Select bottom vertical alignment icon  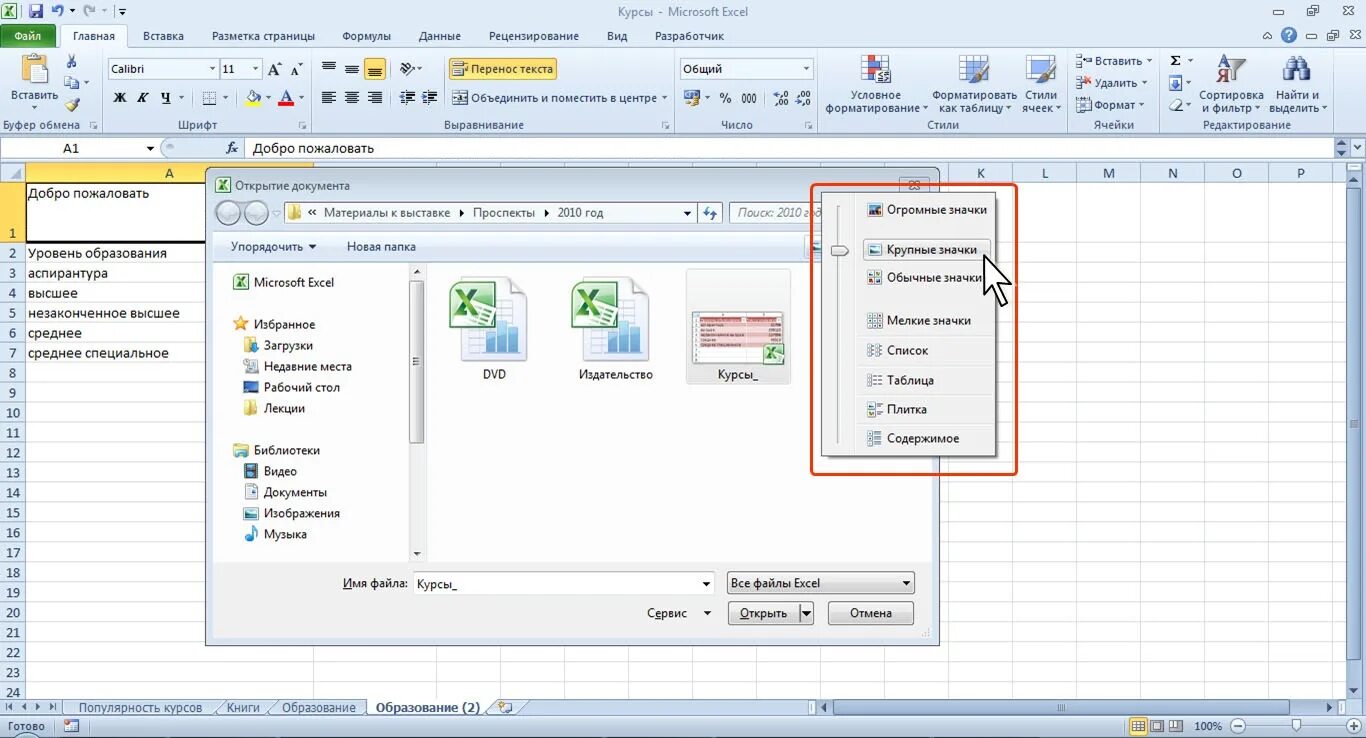(375, 69)
